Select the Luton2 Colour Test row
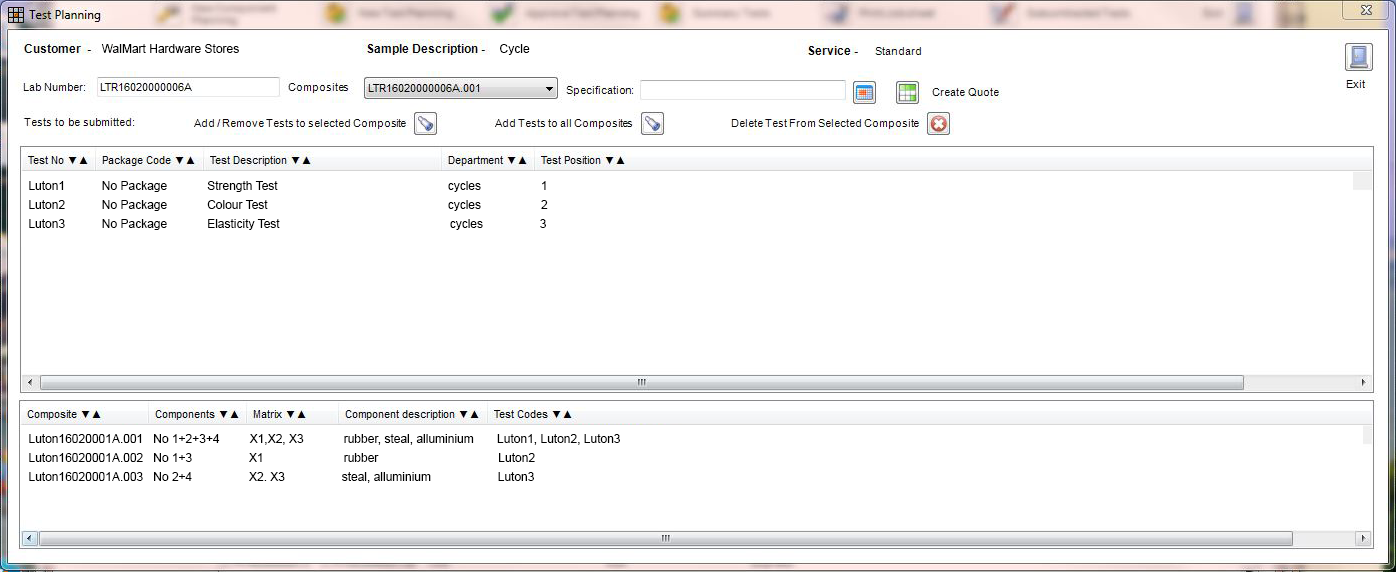Image resolution: width=1396 pixels, height=572 pixels. [x=237, y=205]
